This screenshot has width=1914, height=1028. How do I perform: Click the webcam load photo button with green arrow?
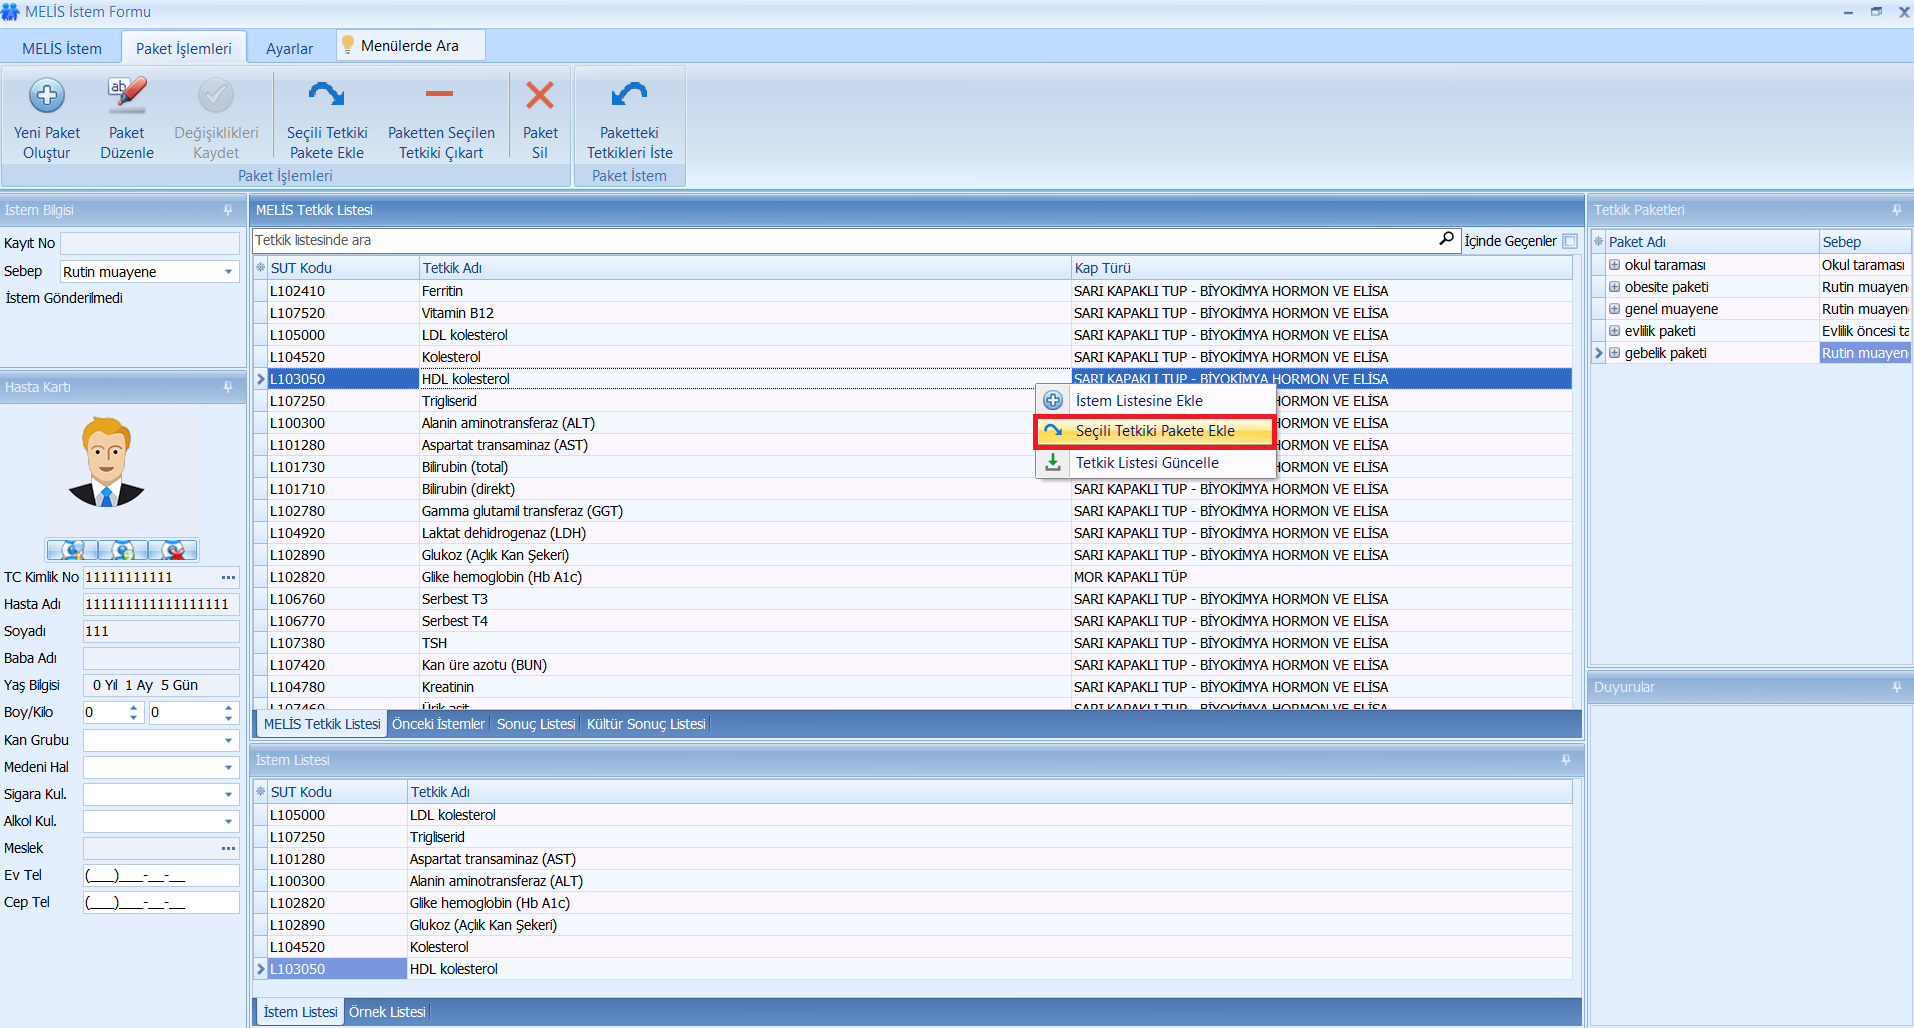pyautogui.click(x=122, y=550)
